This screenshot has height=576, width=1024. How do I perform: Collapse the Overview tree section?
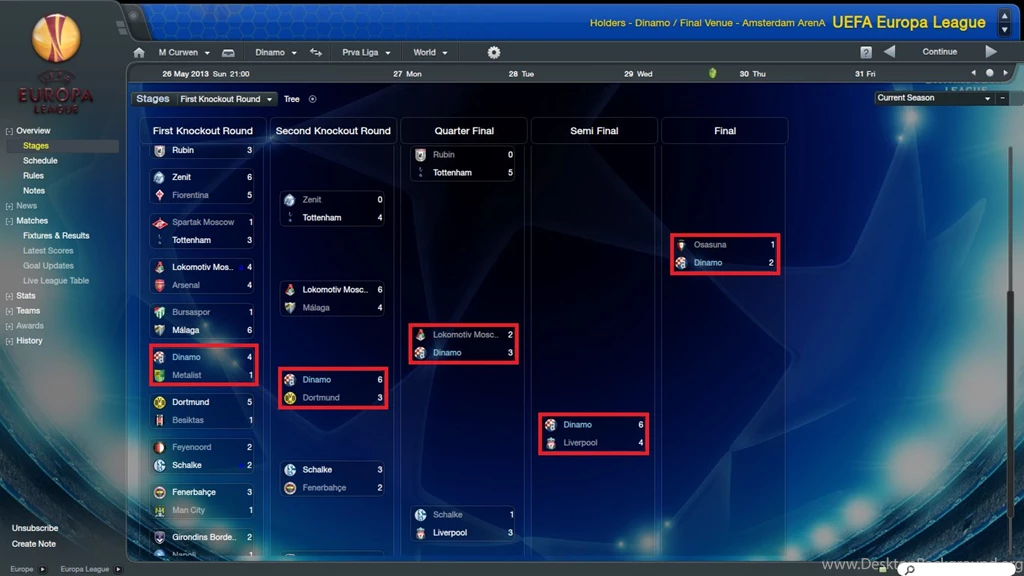coord(10,131)
